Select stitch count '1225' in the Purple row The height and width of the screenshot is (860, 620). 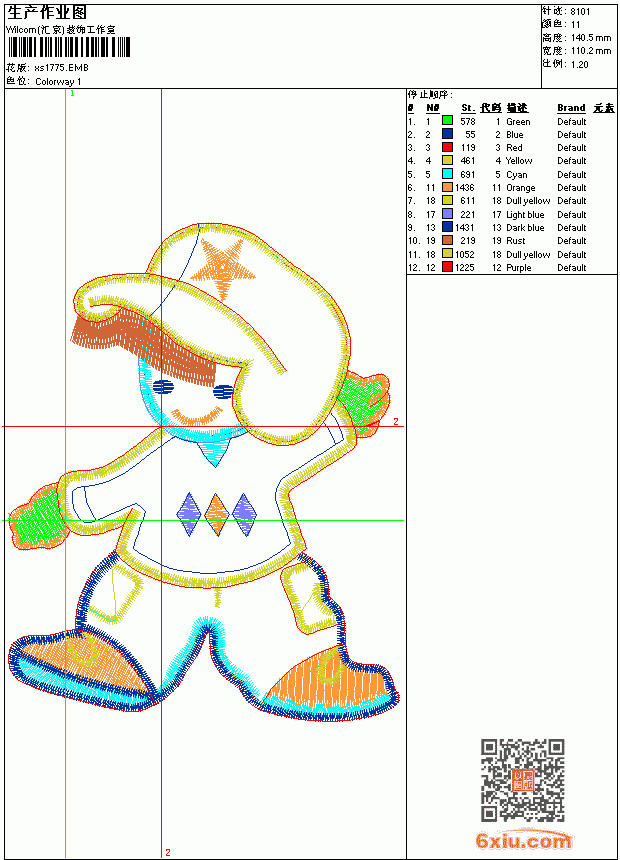[465, 268]
